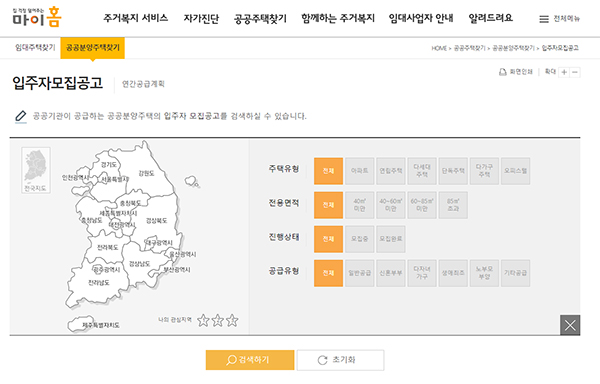Click the middle 나의 관심지역 star
Screen dimensions: 600x384
pyautogui.click(x=218, y=320)
